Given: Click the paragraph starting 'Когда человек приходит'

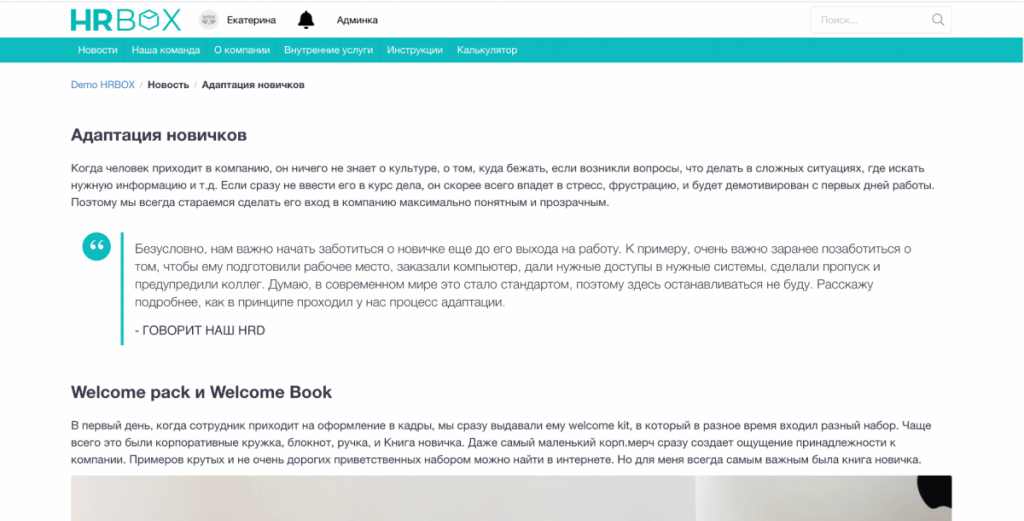Looking at the screenshot, I should click(x=503, y=185).
